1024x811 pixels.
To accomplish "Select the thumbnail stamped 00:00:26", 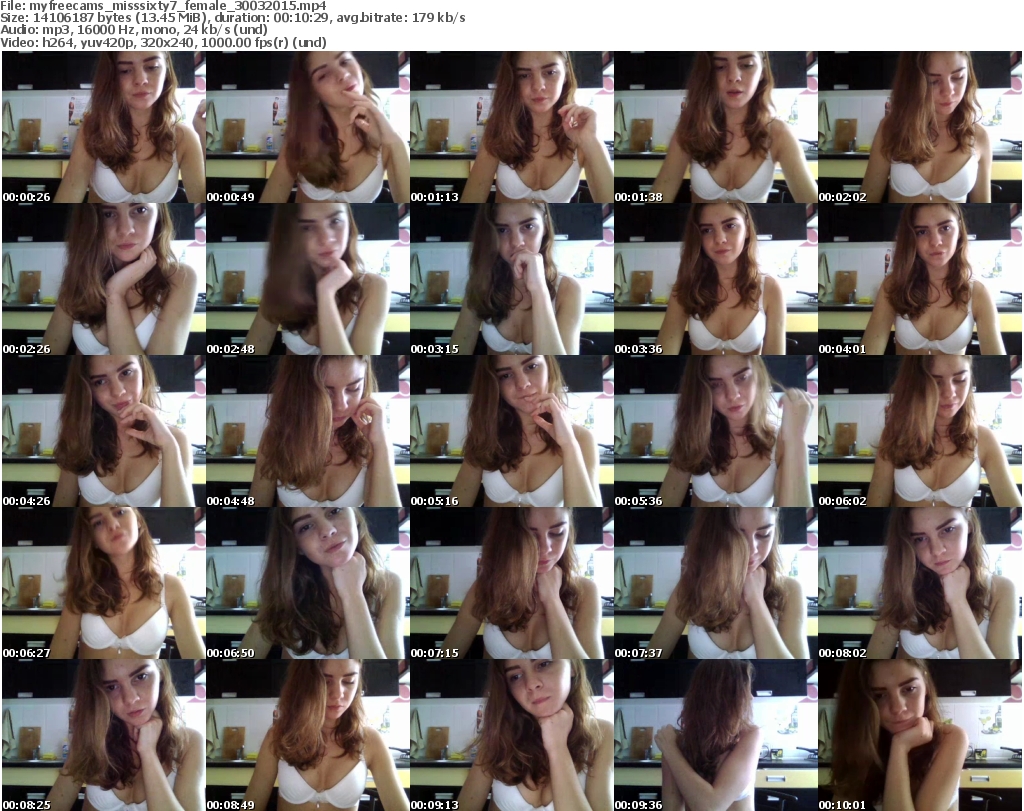I will [104, 127].
